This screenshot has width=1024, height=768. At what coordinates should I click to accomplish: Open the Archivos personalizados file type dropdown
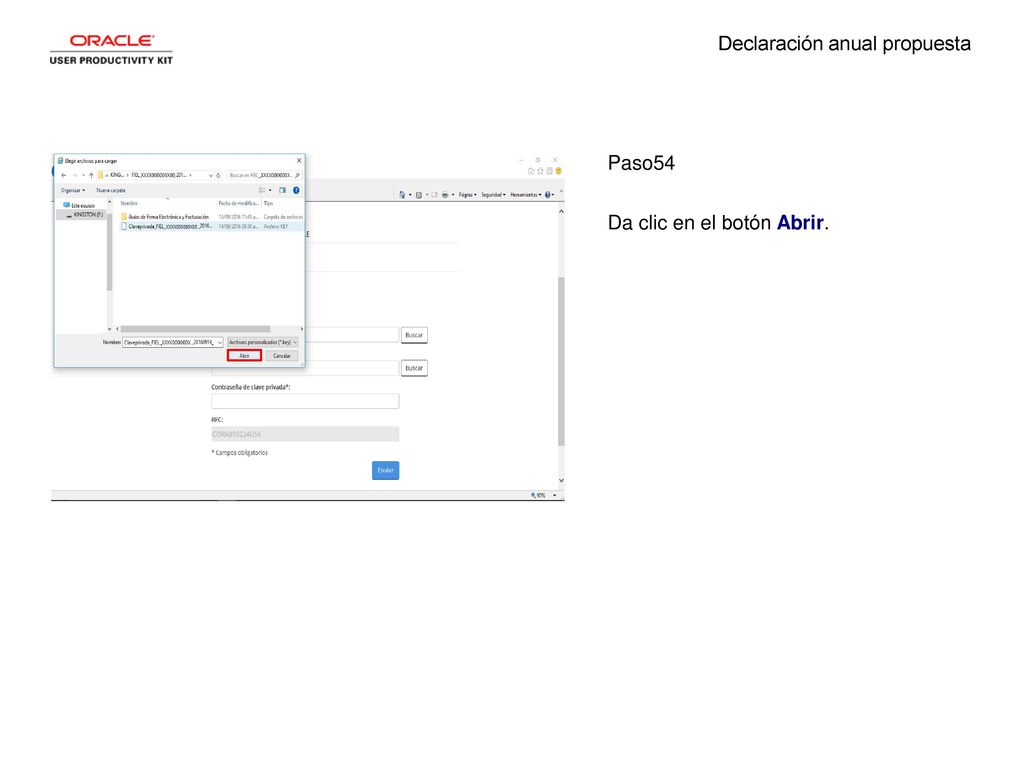pyautogui.click(x=263, y=342)
